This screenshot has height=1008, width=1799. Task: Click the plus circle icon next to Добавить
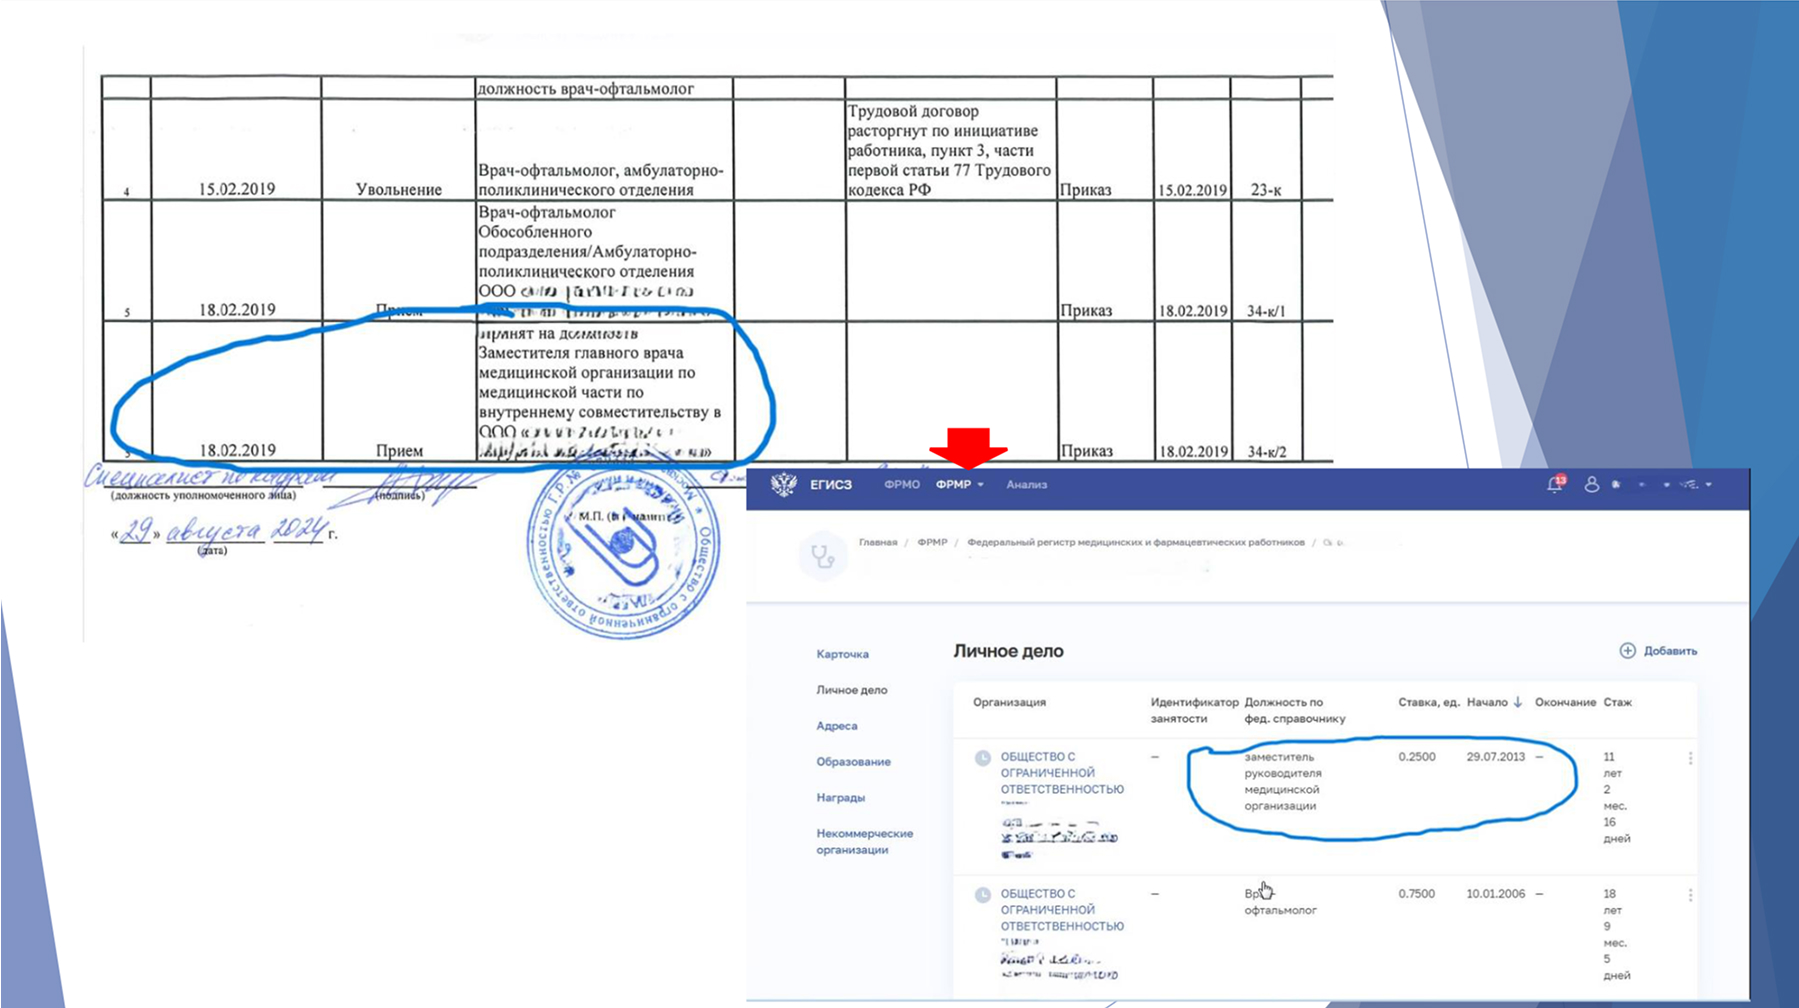click(x=1627, y=651)
